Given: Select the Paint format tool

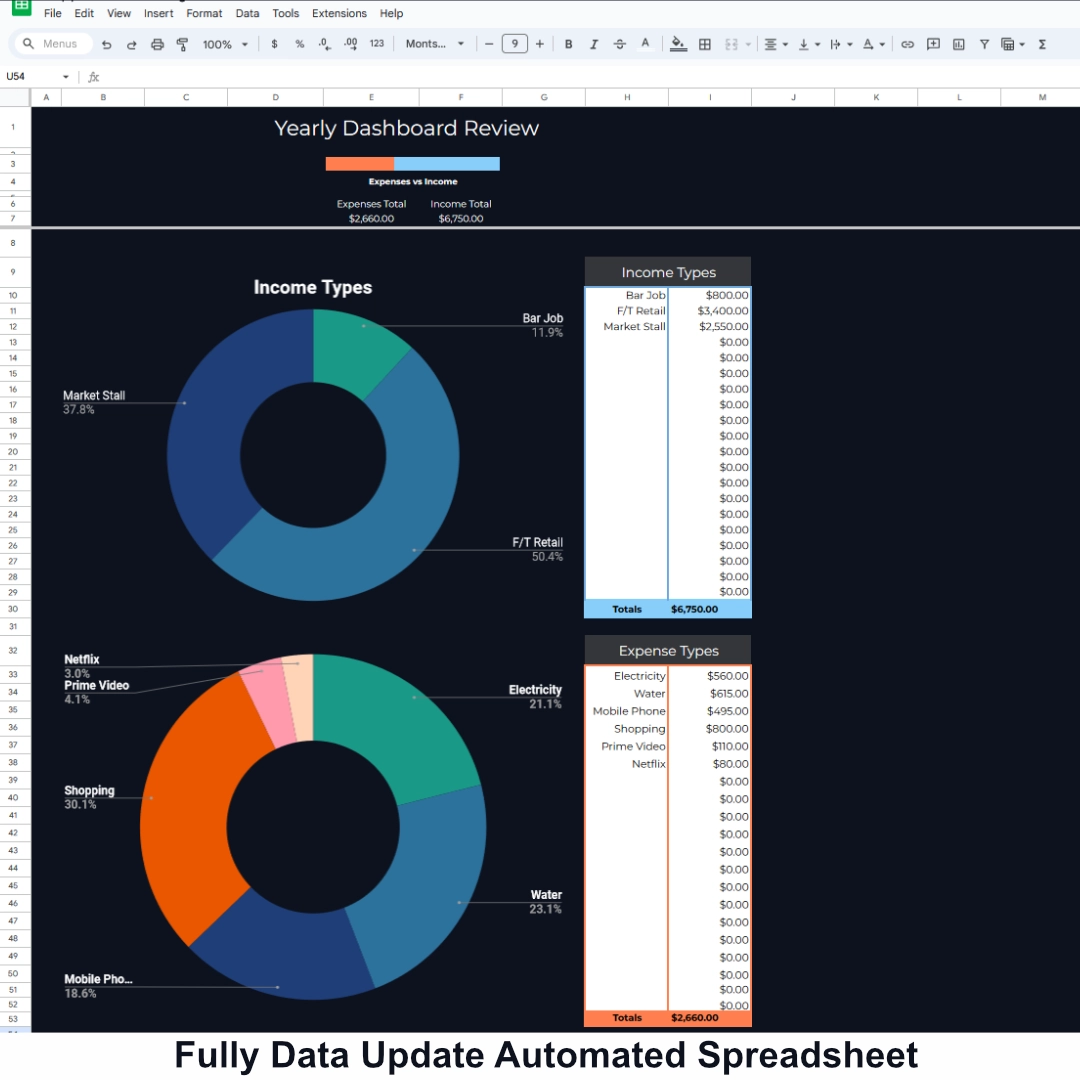Looking at the screenshot, I should pyautogui.click(x=182, y=44).
